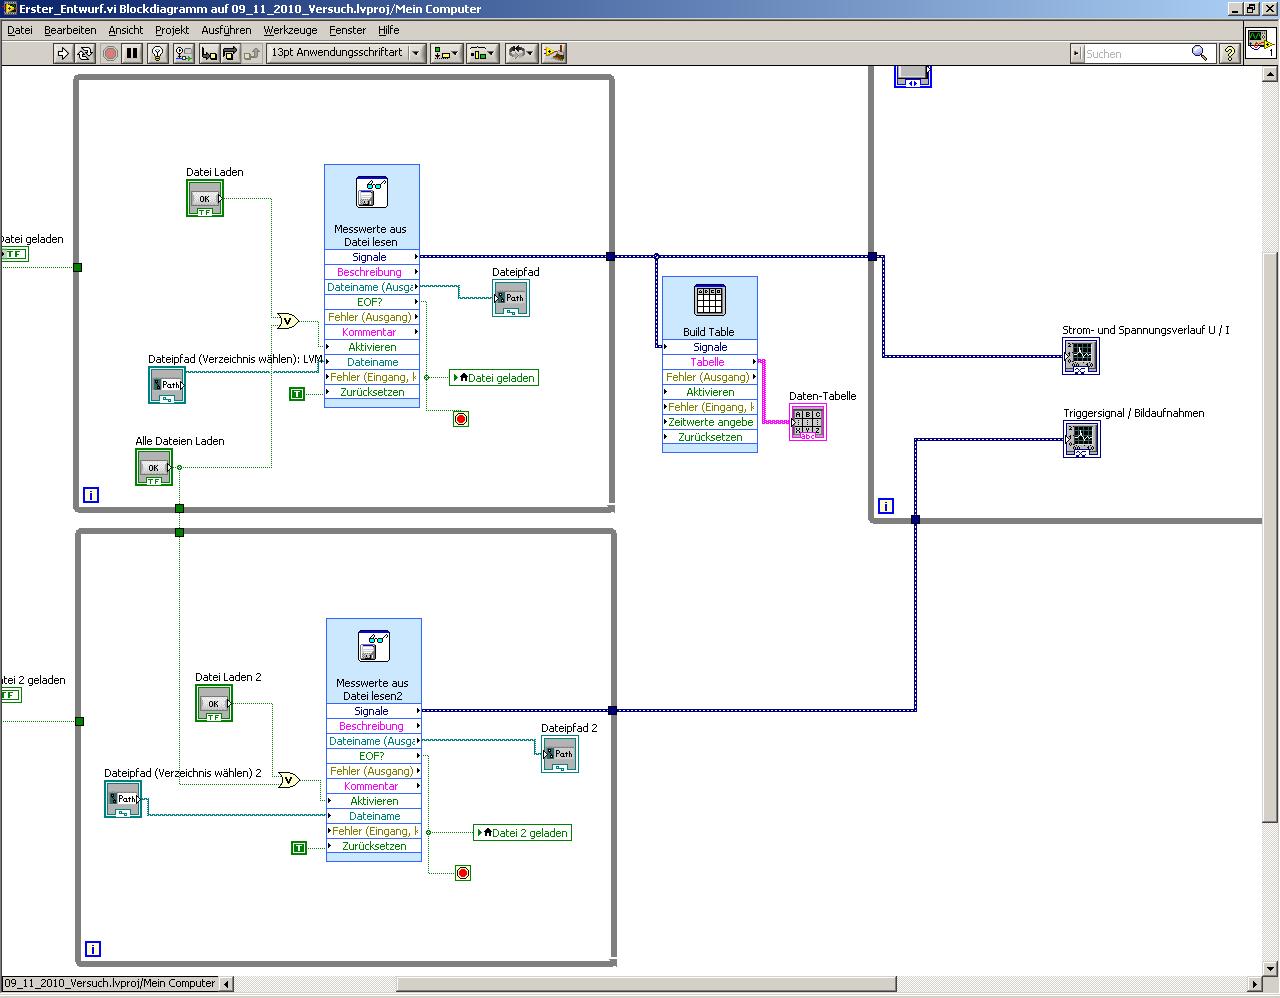Open the Bearbeiten menu
Screen dimensions: 1280x998
point(70,30)
